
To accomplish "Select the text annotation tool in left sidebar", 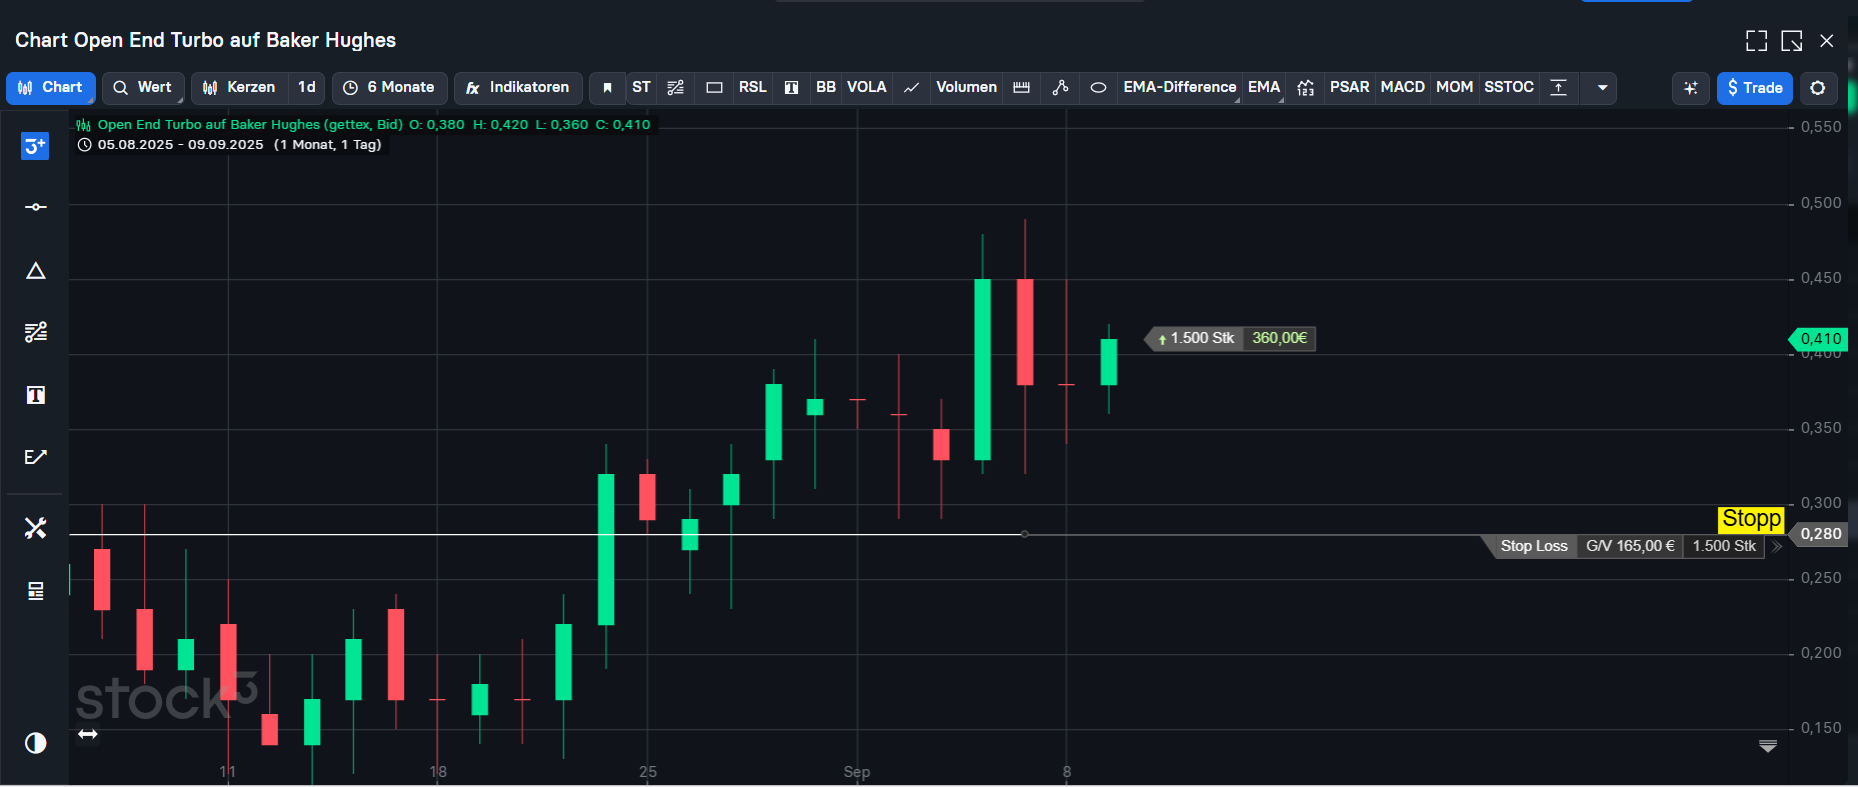I will (35, 395).
